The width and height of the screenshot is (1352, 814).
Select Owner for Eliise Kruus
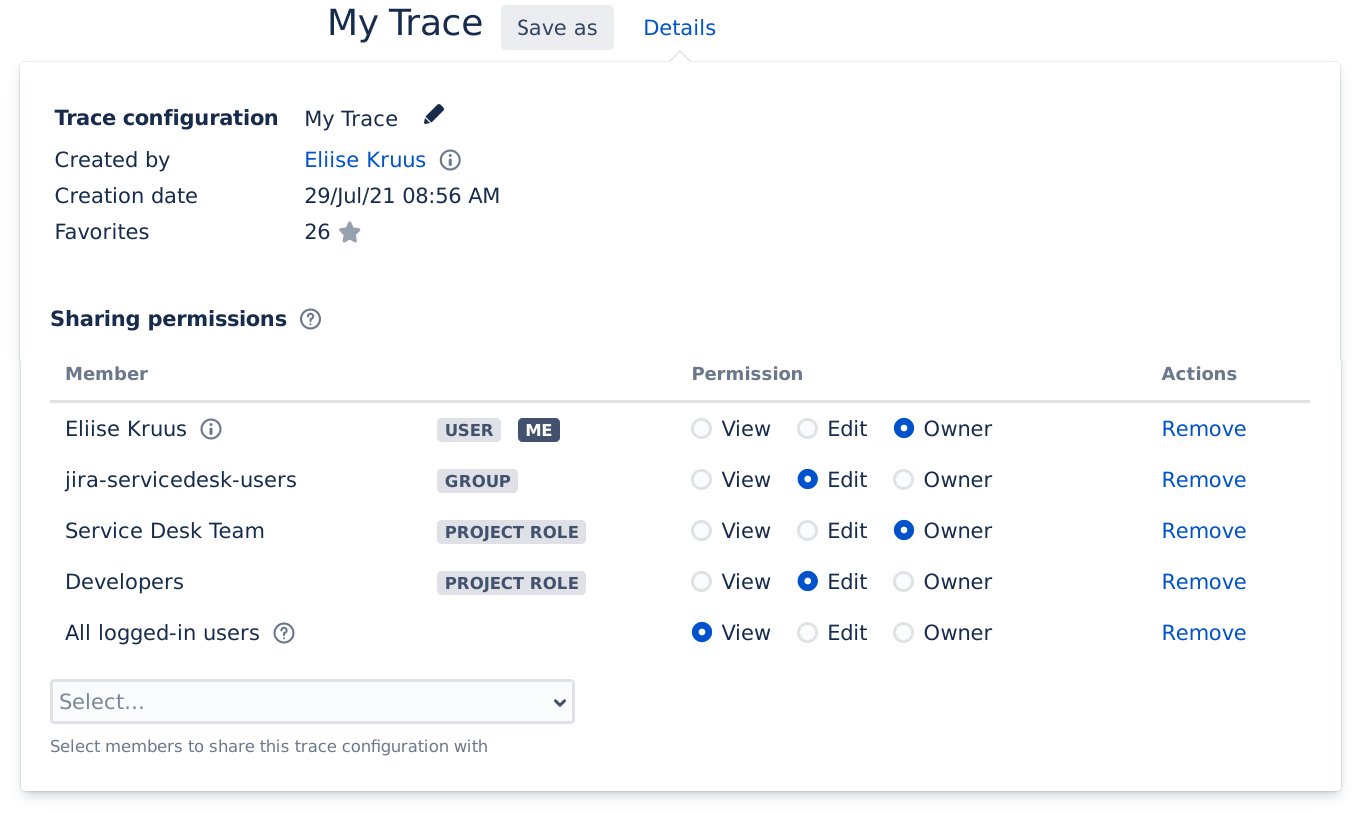(x=904, y=429)
